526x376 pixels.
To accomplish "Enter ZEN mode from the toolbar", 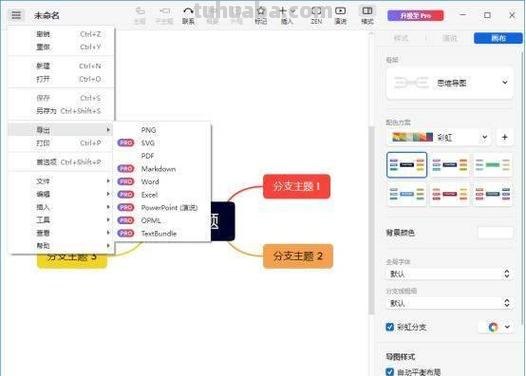I will 316,15.
